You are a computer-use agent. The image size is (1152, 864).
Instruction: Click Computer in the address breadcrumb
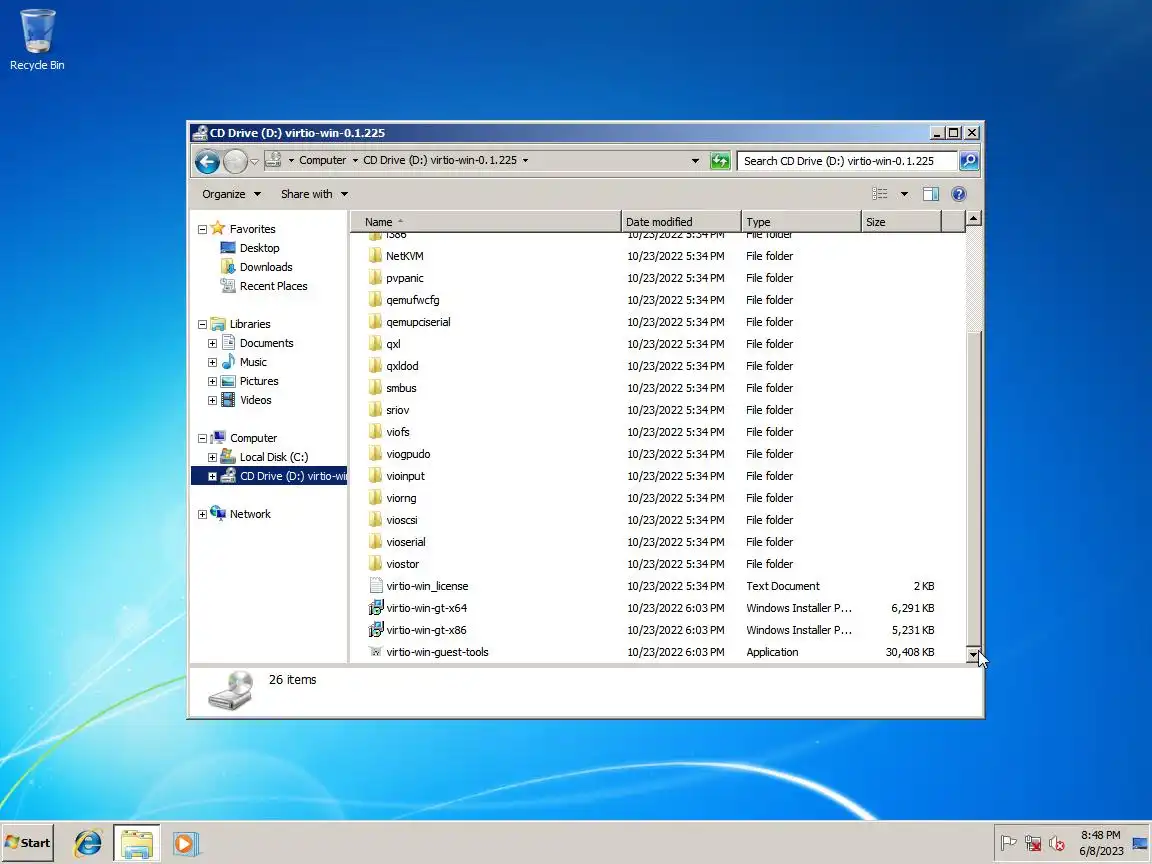[x=323, y=160]
